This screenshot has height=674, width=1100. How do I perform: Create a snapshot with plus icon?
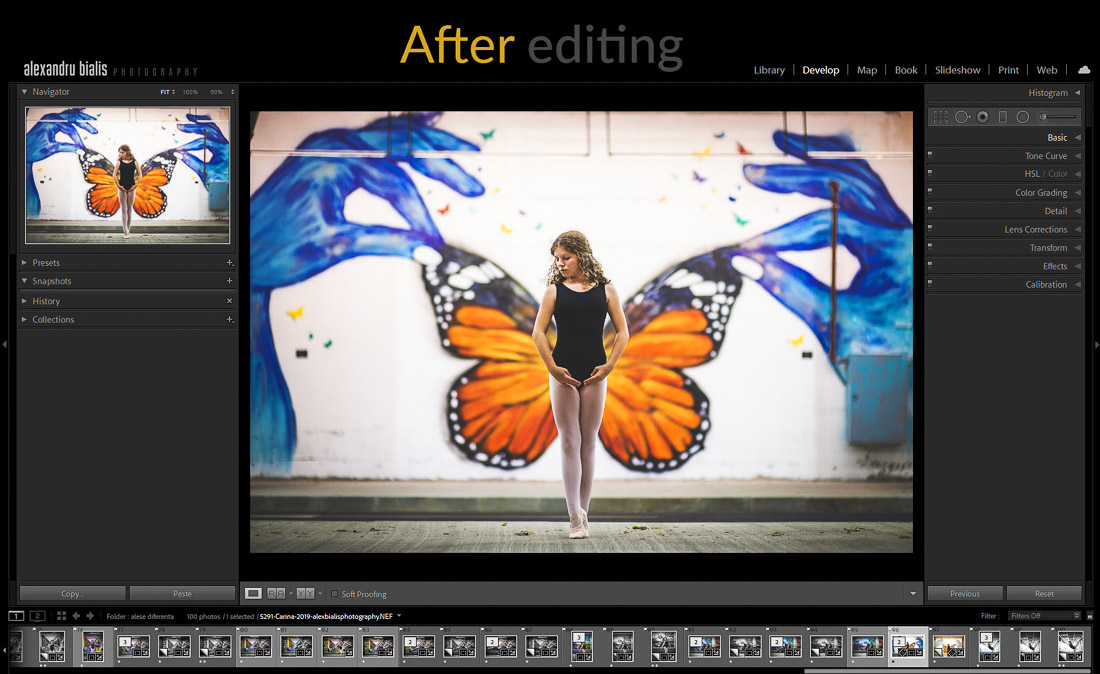229,281
